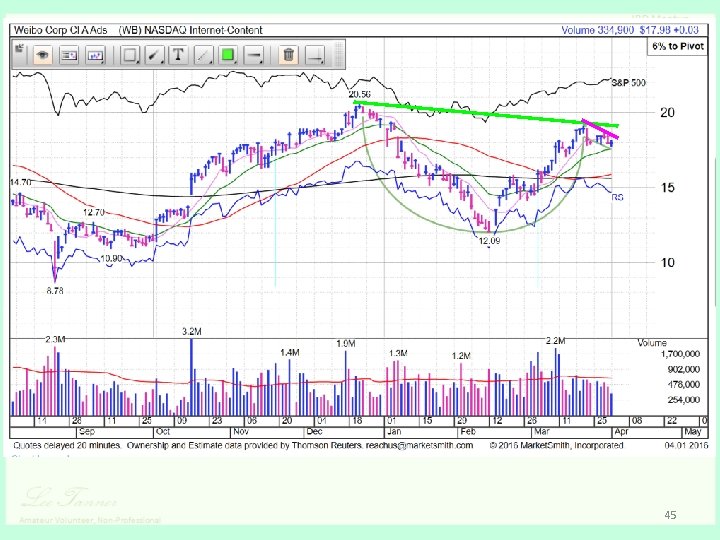Click the Weibo Corp Cl A Ads title
Screen dimensions: 720x540
click(61, 30)
